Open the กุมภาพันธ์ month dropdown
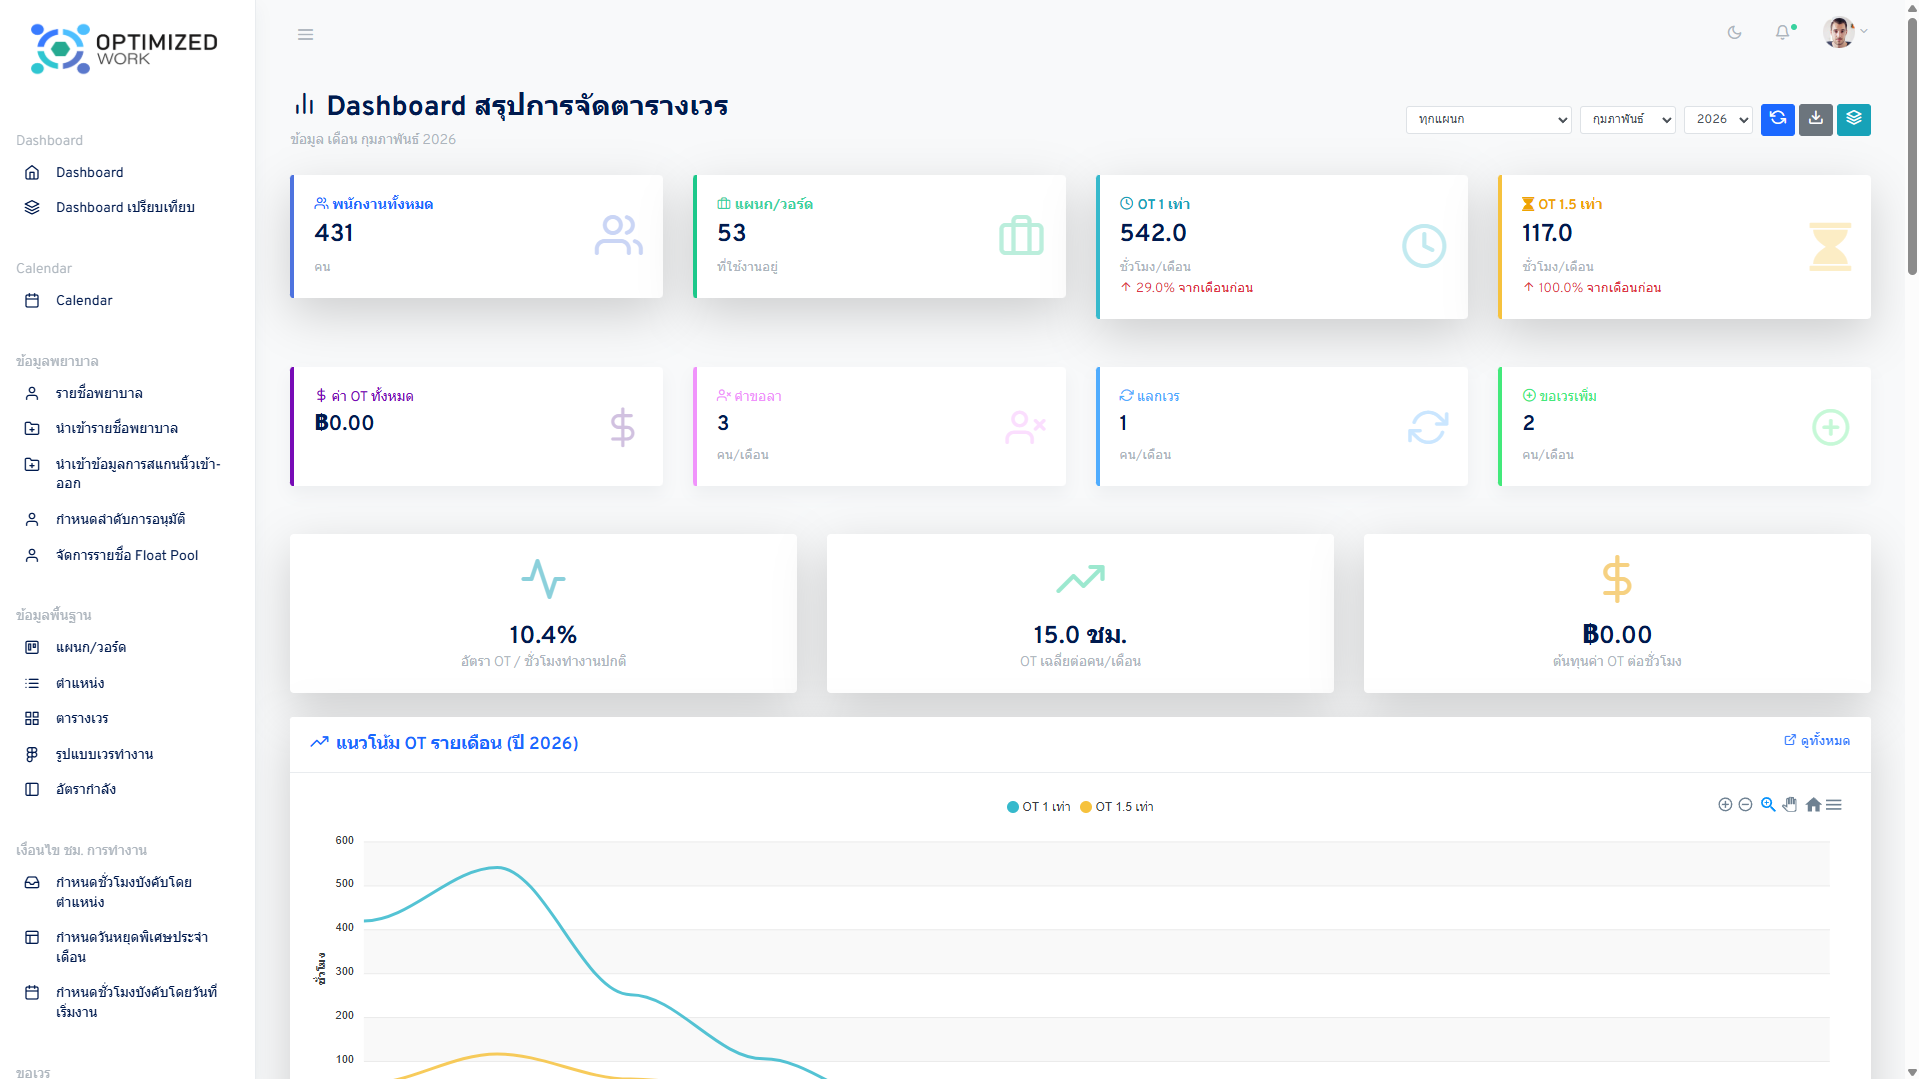The width and height of the screenshot is (1919, 1079). click(1628, 120)
